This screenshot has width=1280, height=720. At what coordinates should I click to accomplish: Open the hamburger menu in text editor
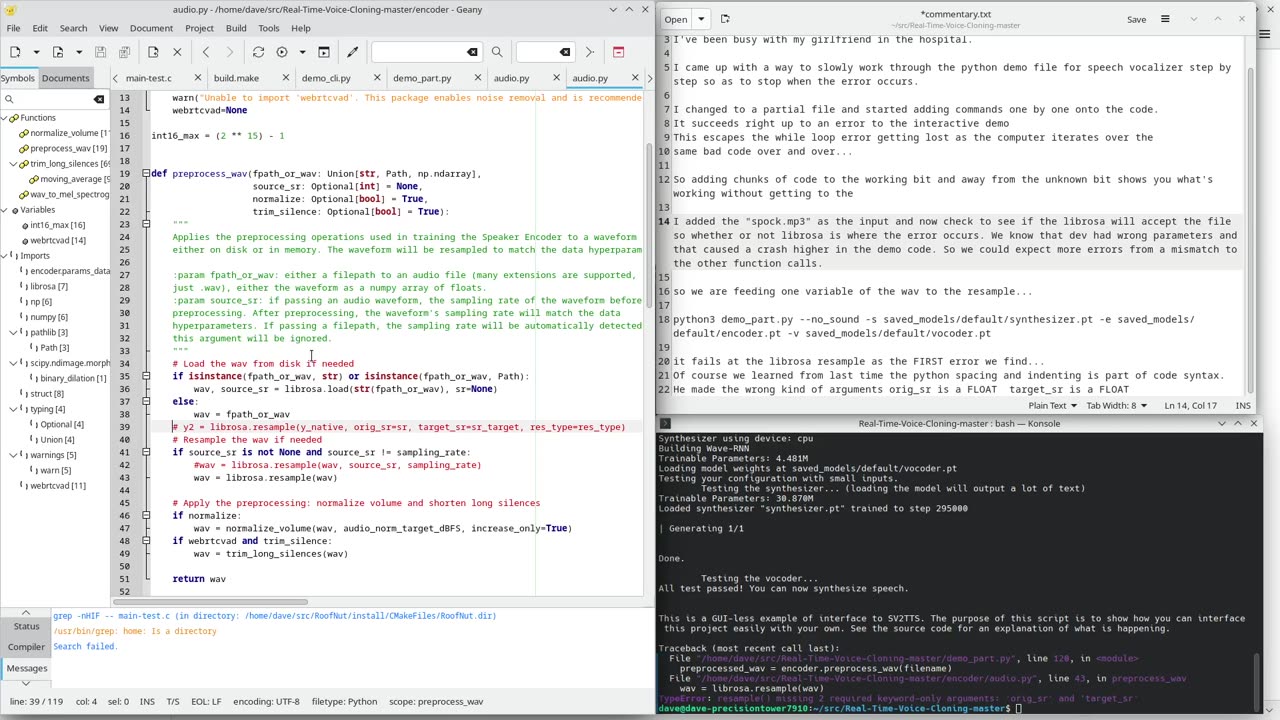click(x=1165, y=19)
